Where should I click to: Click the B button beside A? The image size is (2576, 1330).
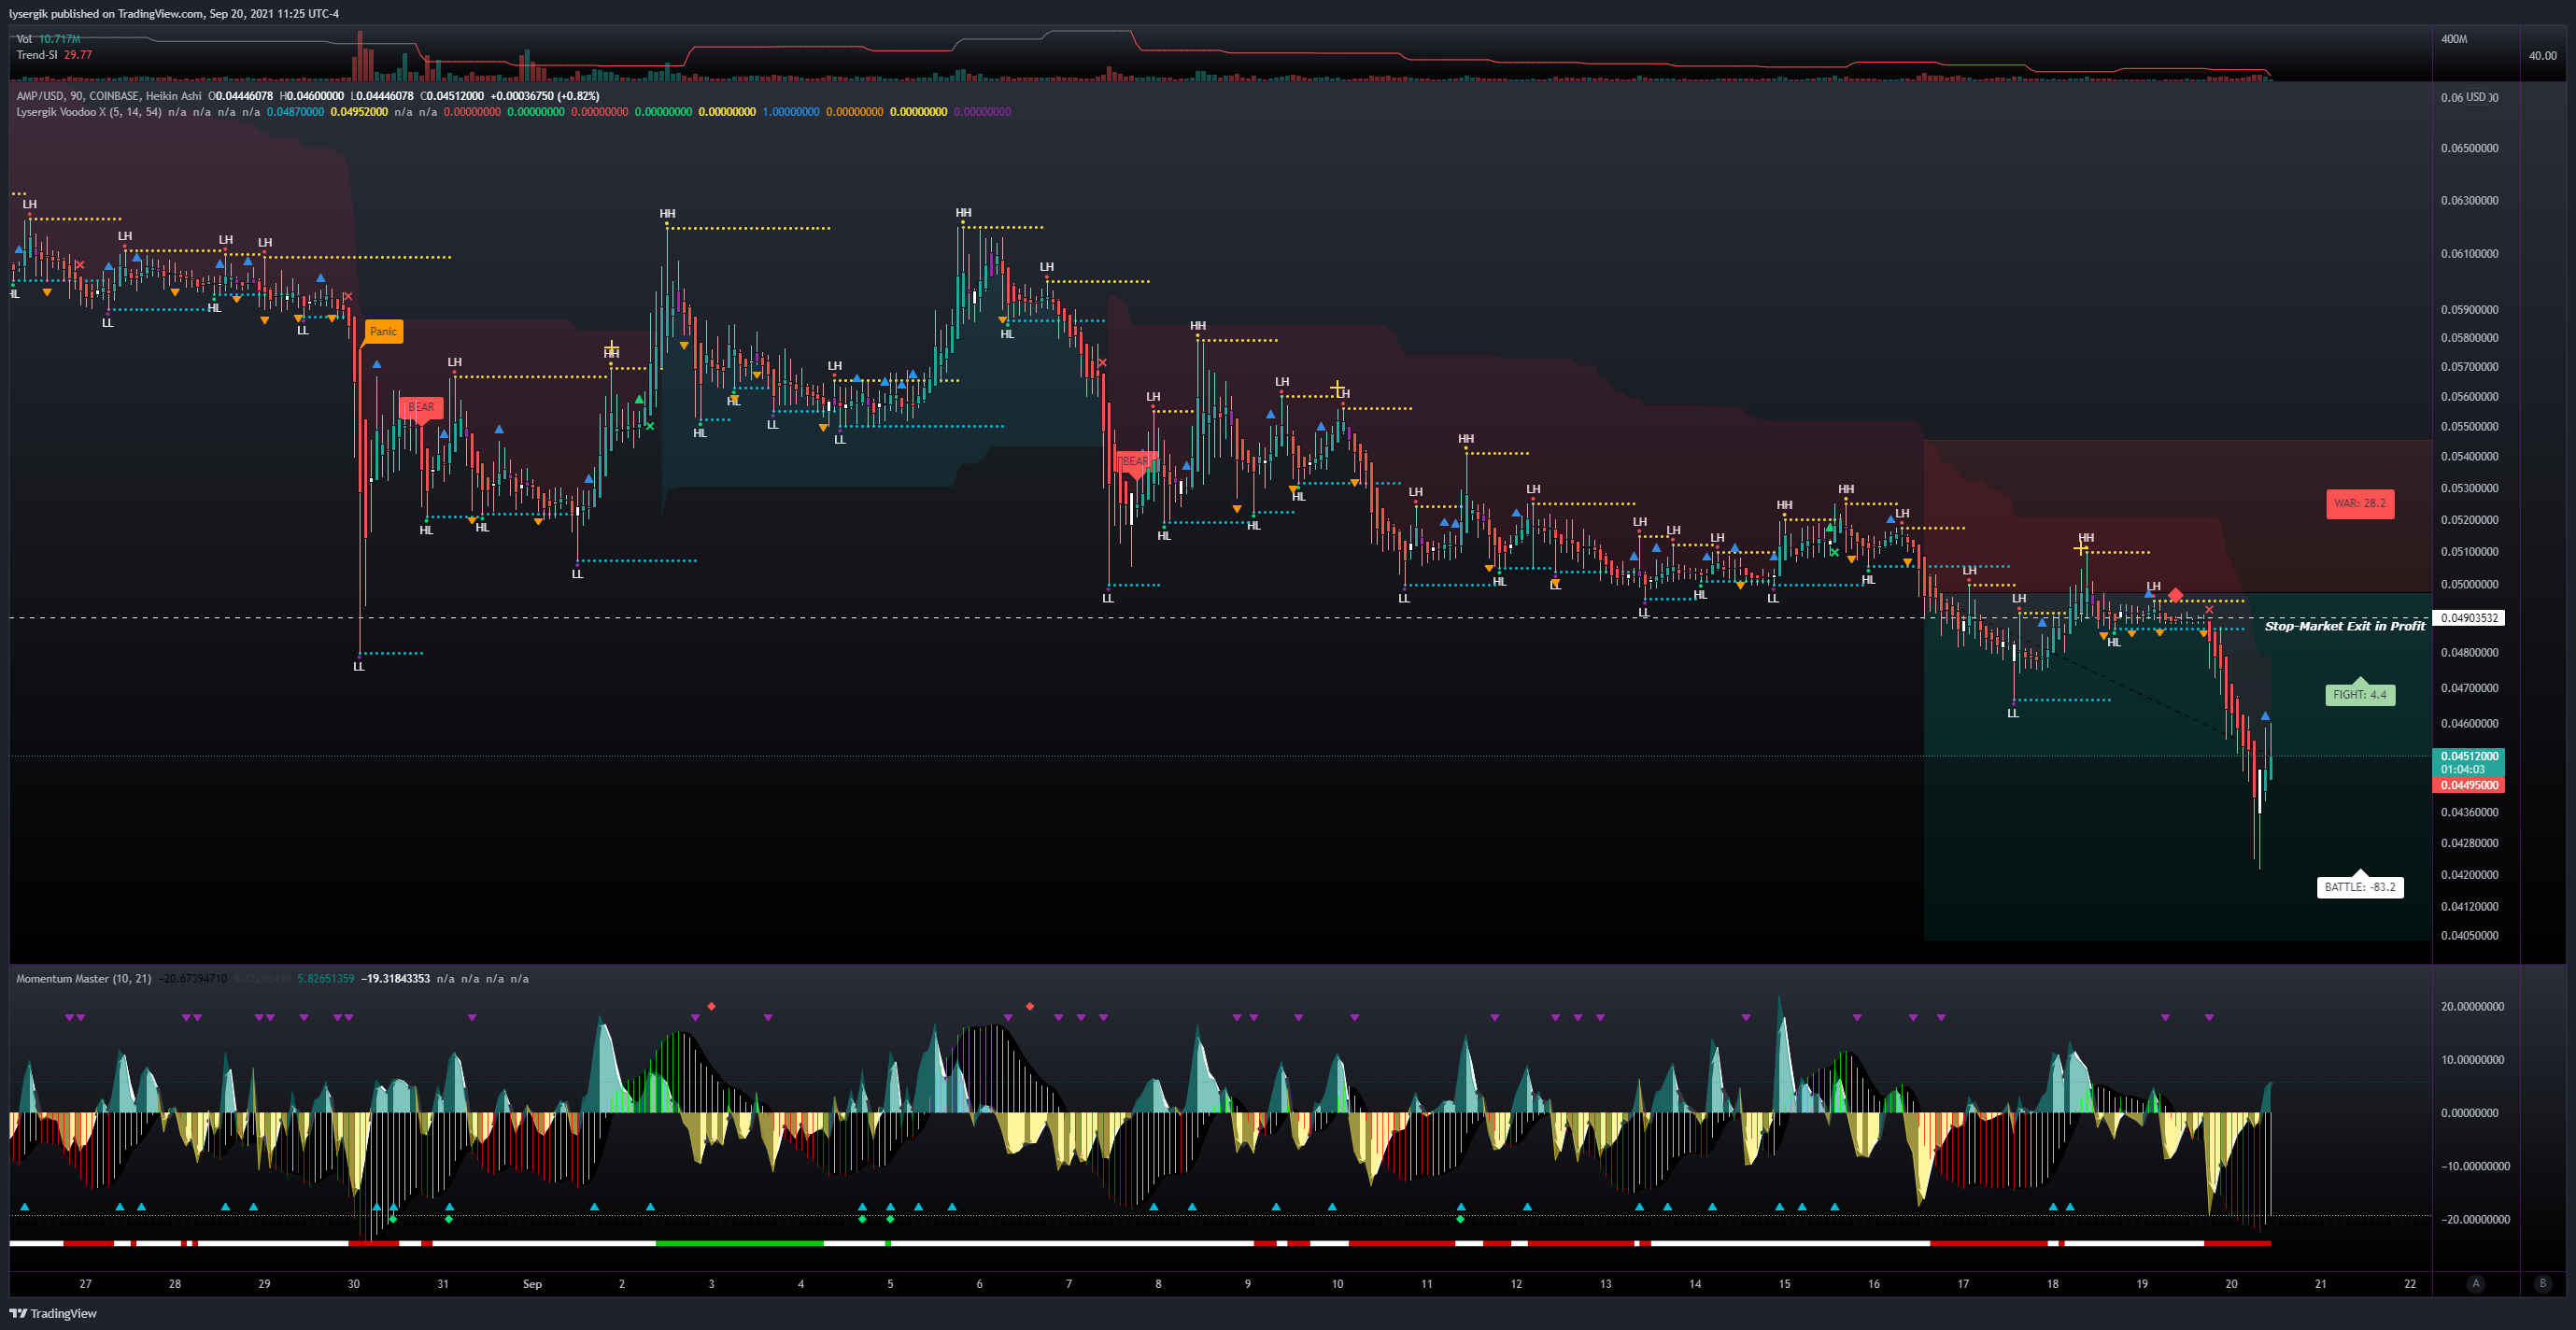pyautogui.click(x=2542, y=1283)
